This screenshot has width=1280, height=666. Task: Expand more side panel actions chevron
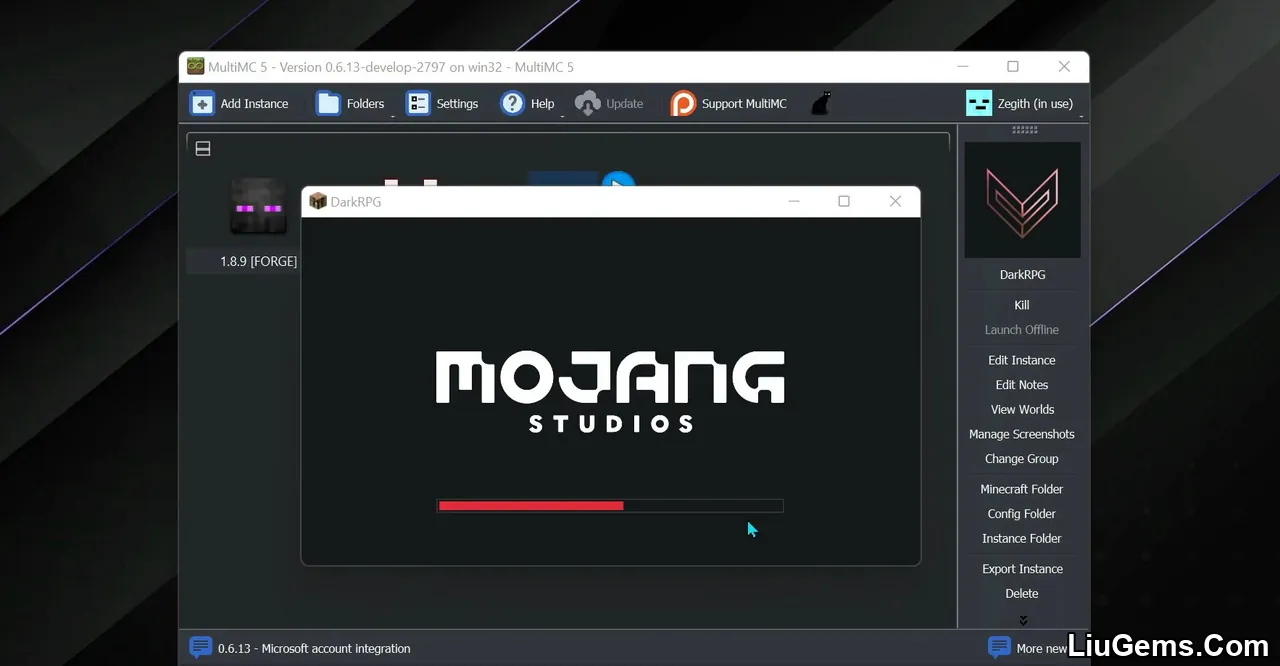click(1023, 620)
